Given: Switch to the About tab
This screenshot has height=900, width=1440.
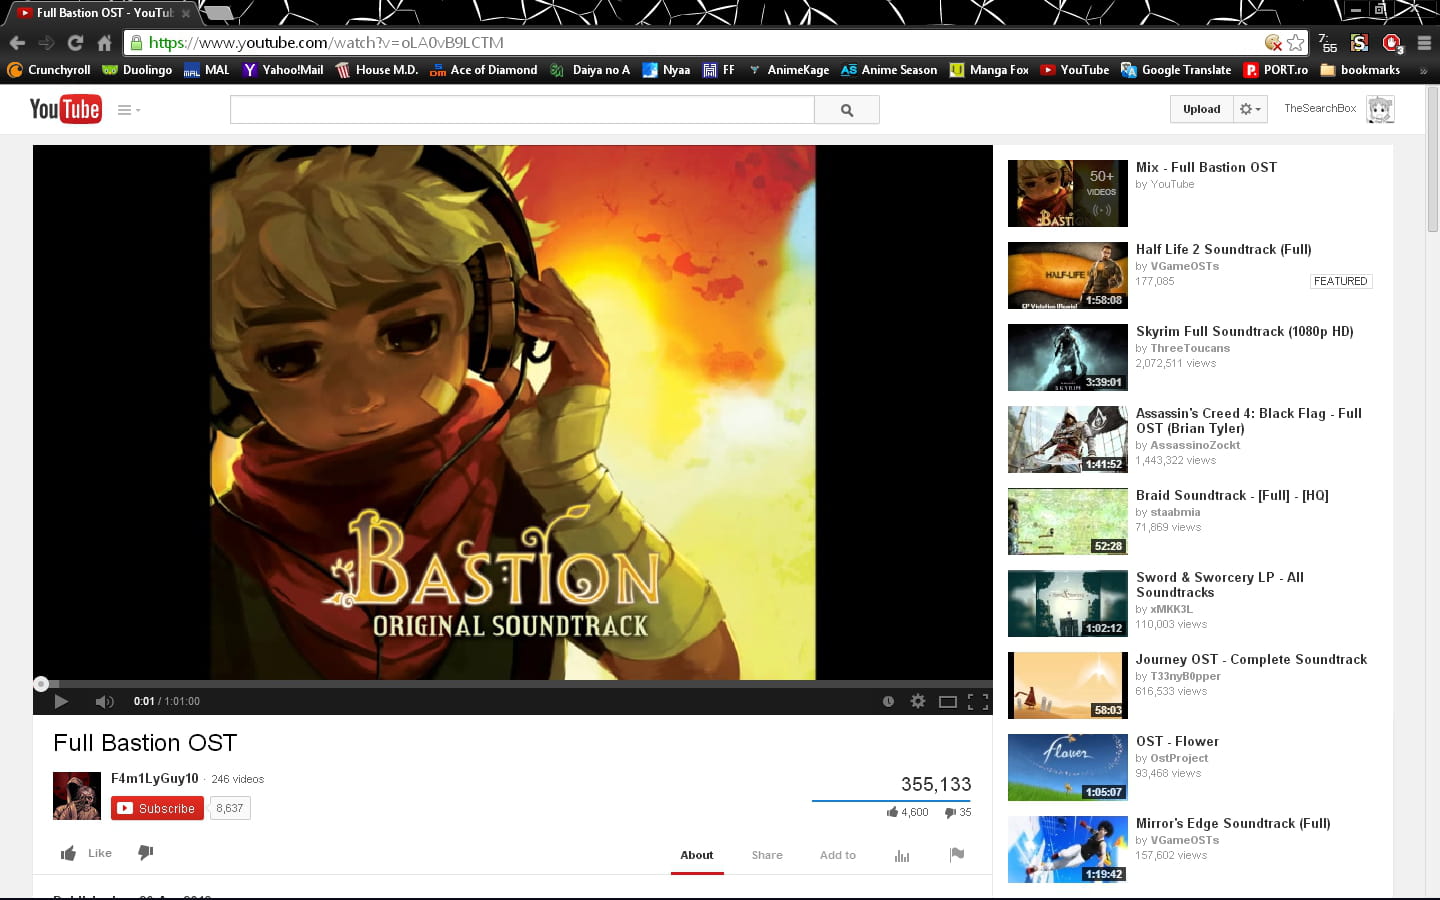Looking at the screenshot, I should click(697, 855).
